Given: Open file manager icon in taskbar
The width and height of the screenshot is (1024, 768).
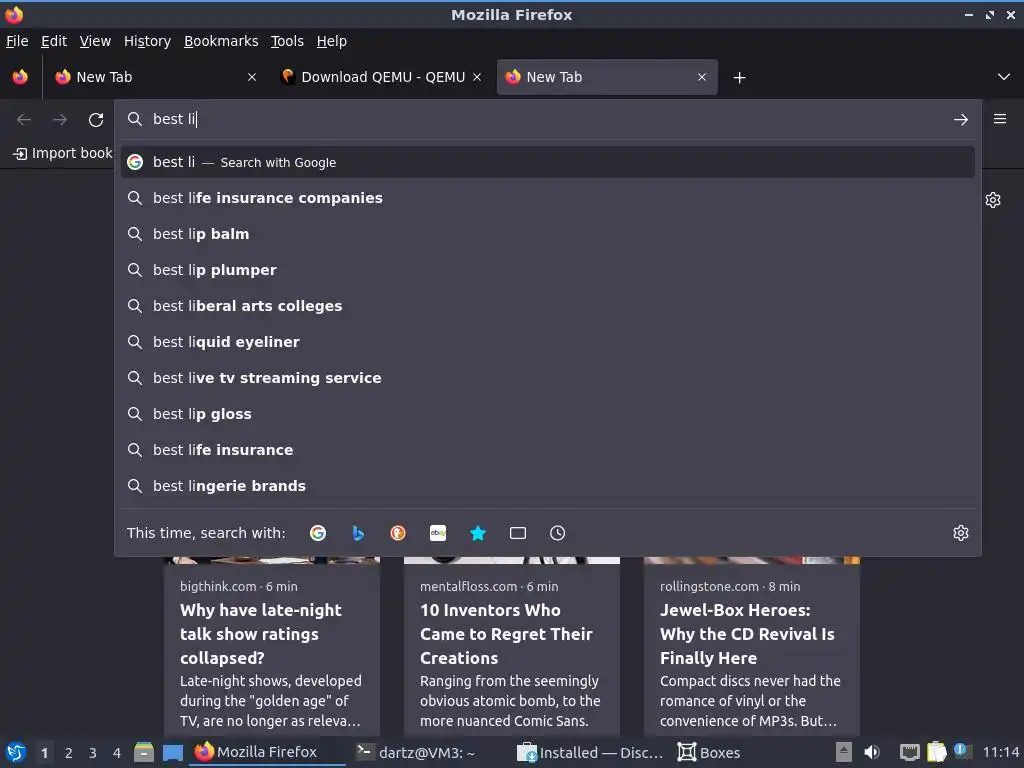Looking at the screenshot, I should point(144,752).
